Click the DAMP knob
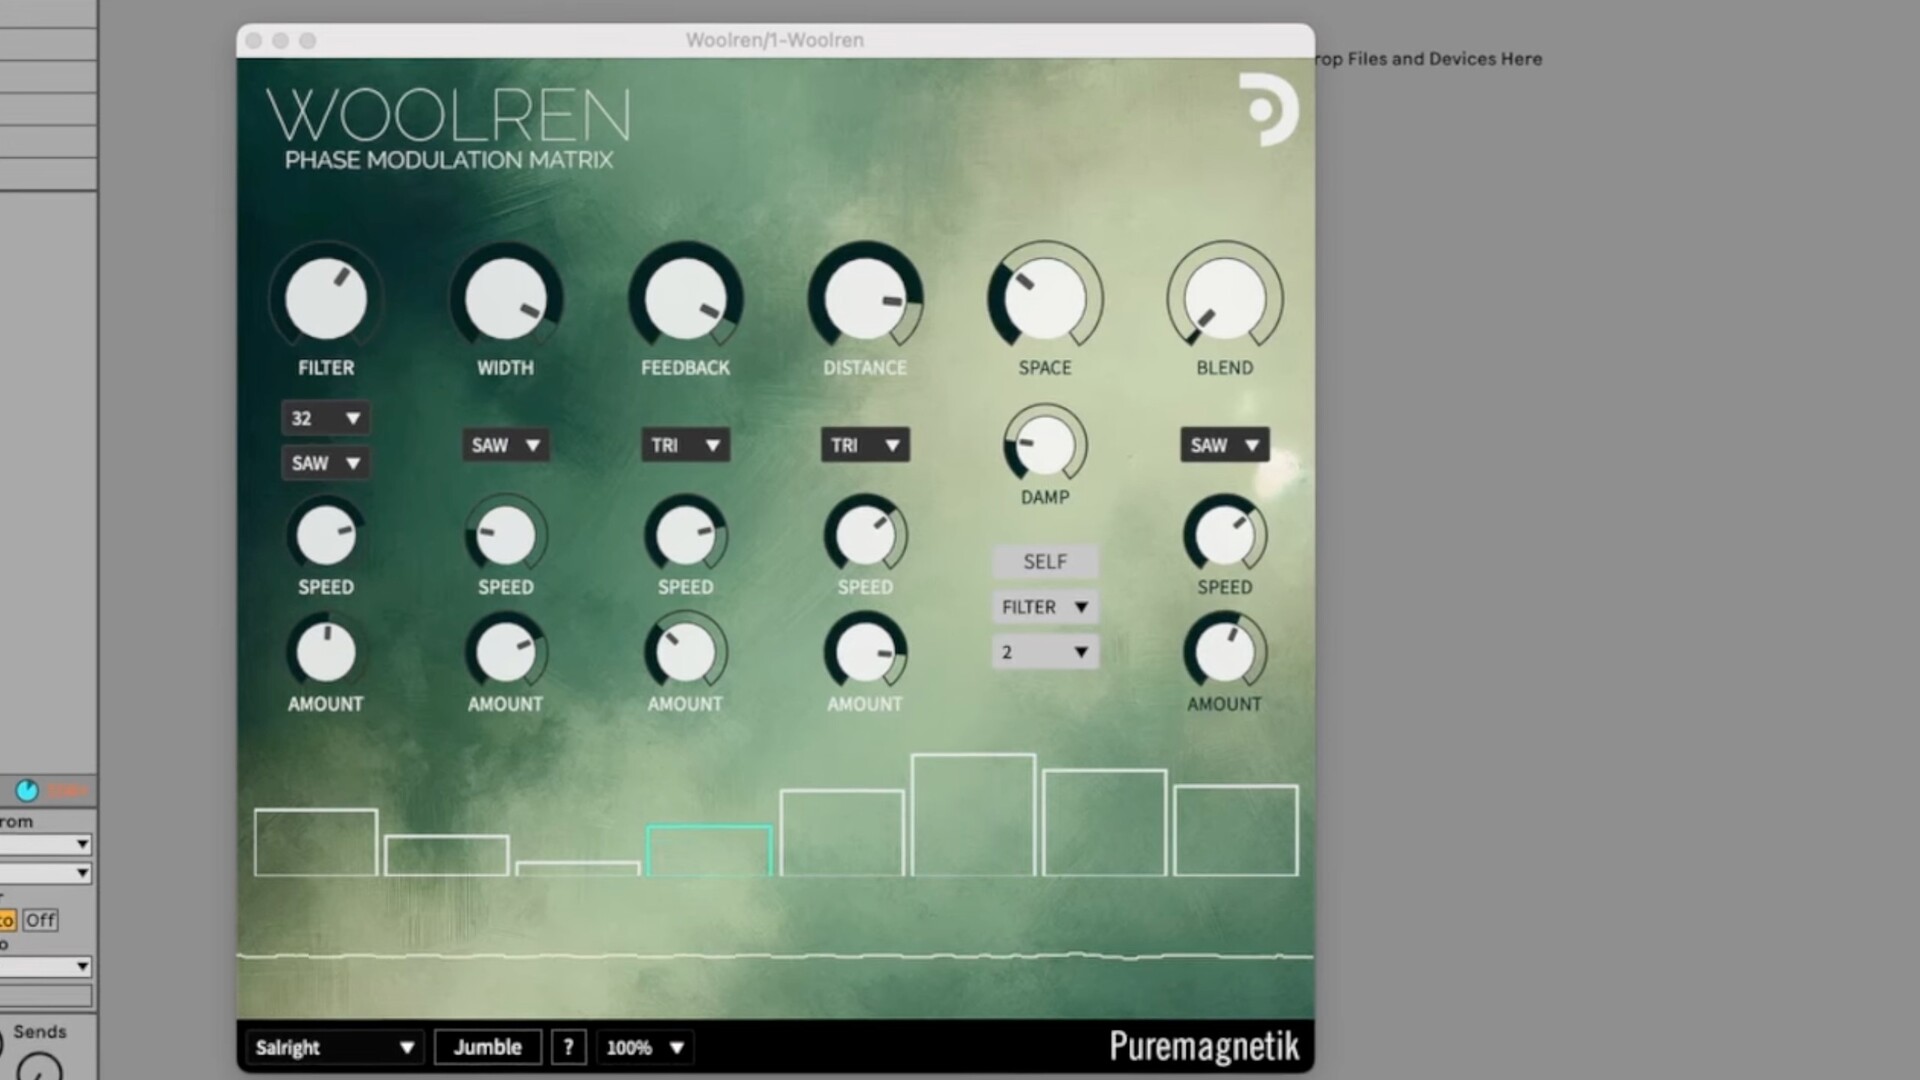Image resolution: width=1920 pixels, height=1080 pixels. (1045, 445)
